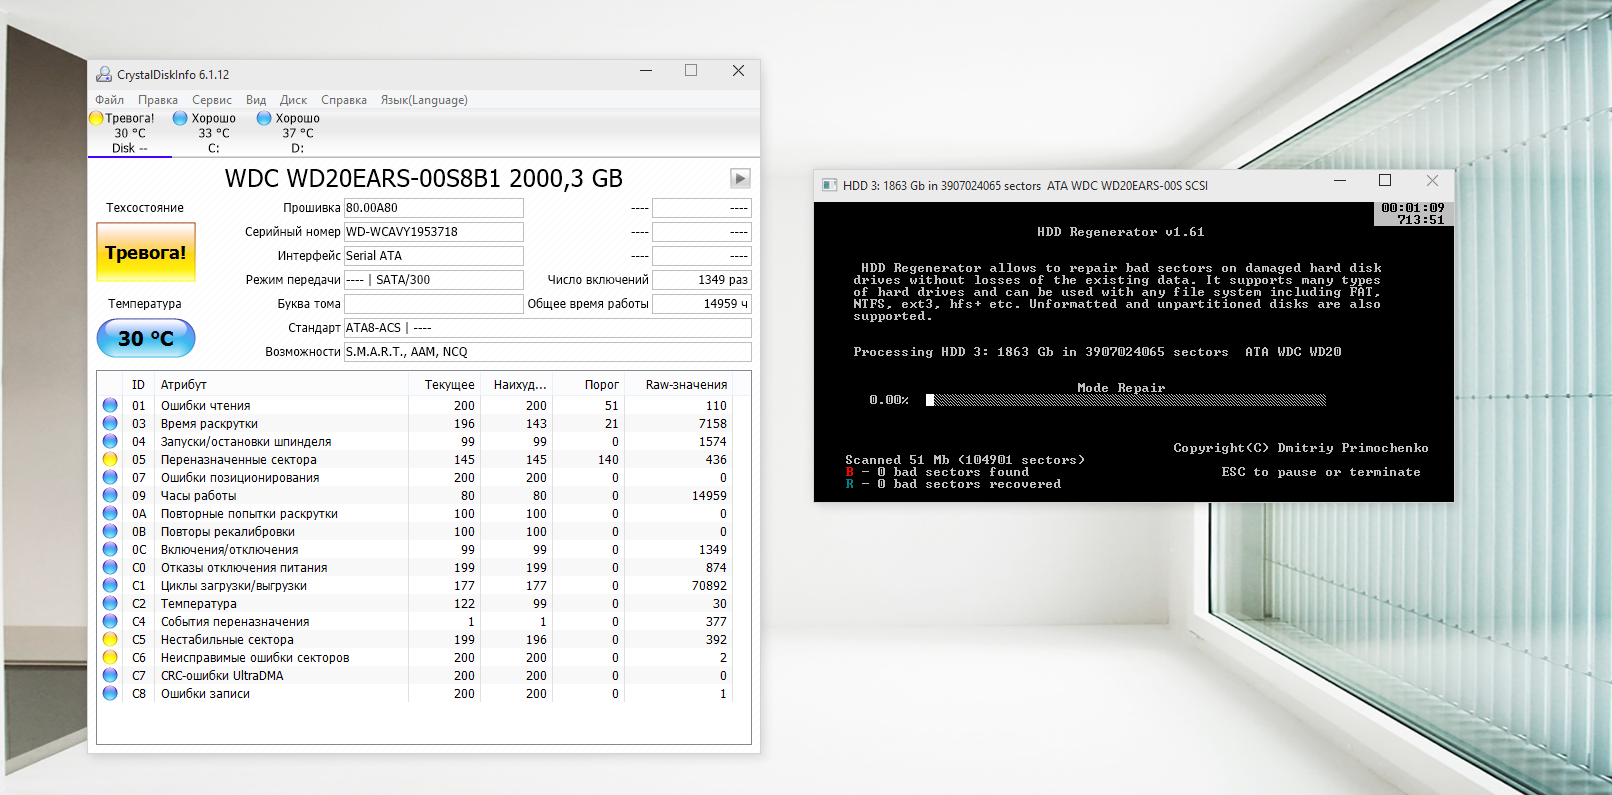This screenshot has height=795, width=1612.
Task: Click the Raw-значения column header
Action: [x=678, y=385]
